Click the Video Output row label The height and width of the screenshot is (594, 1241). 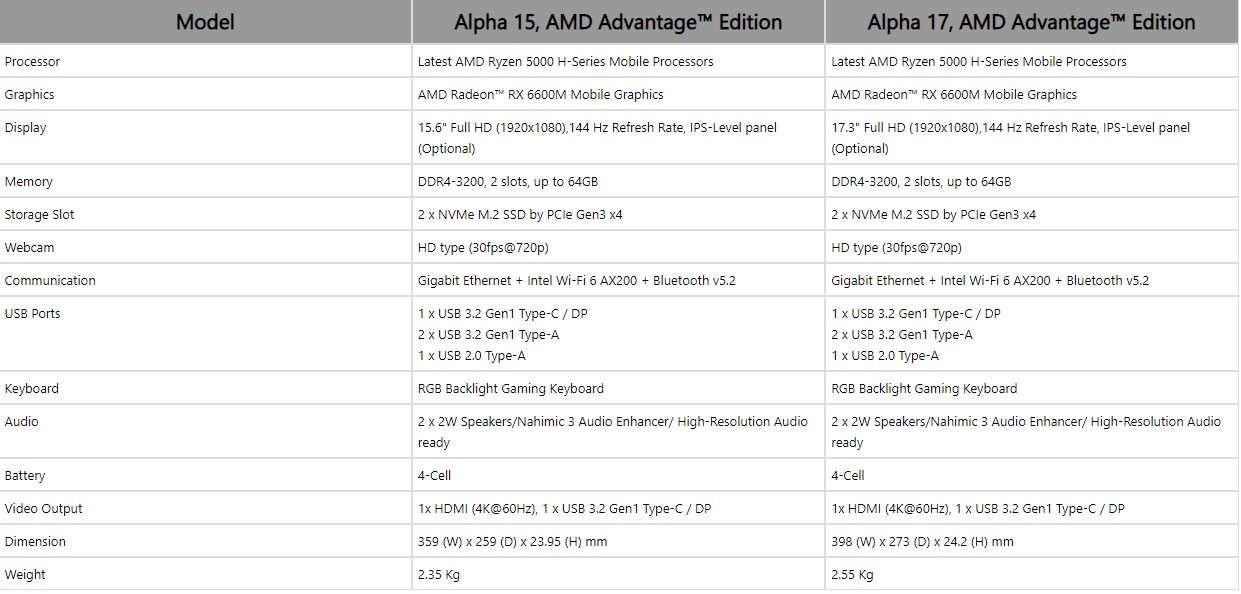(44, 509)
